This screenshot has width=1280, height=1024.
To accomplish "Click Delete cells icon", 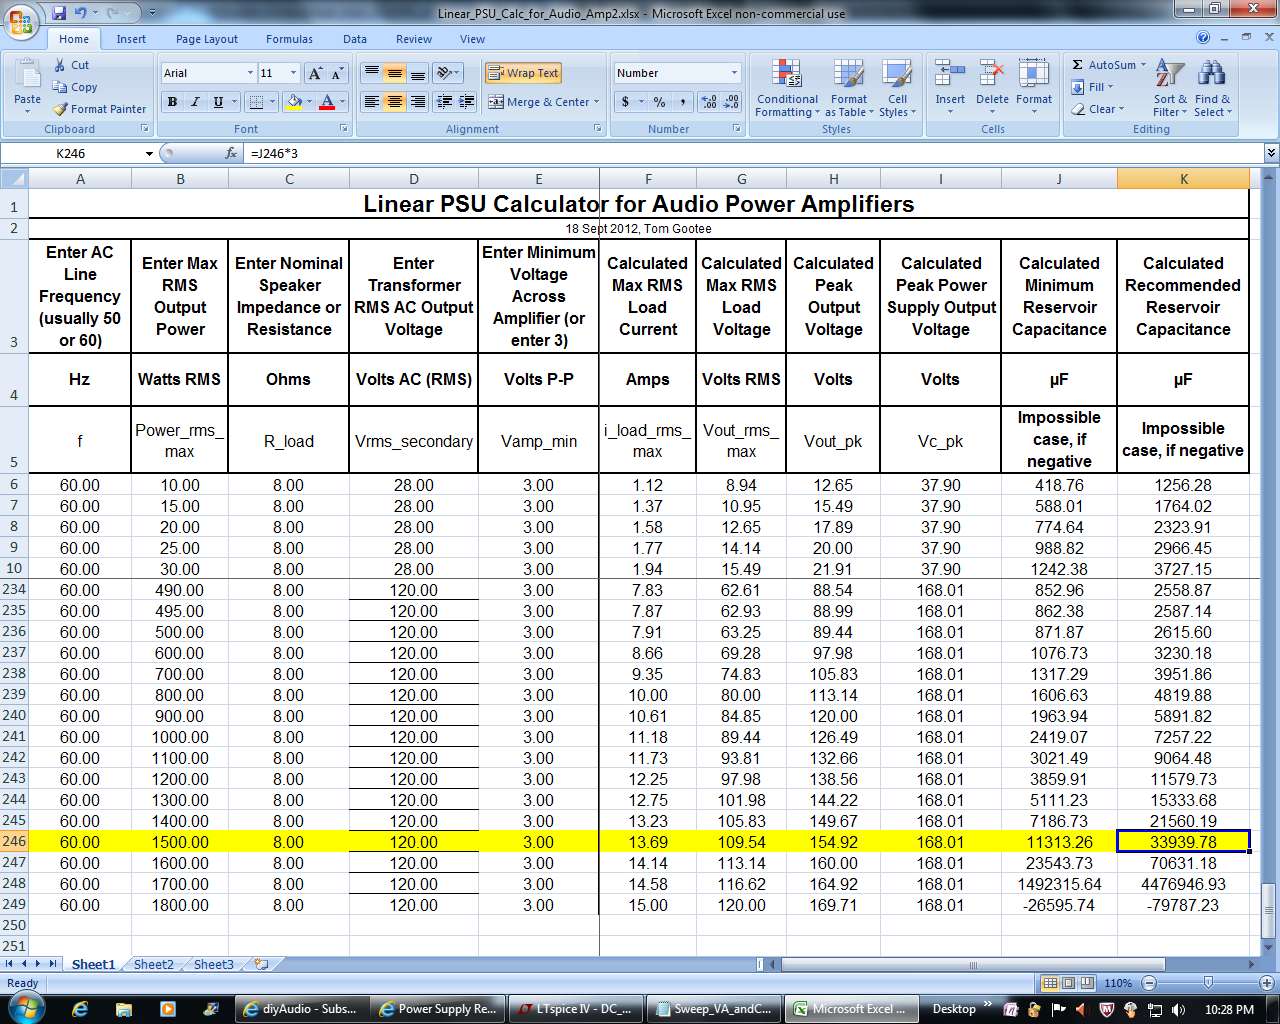I will (992, 73).
